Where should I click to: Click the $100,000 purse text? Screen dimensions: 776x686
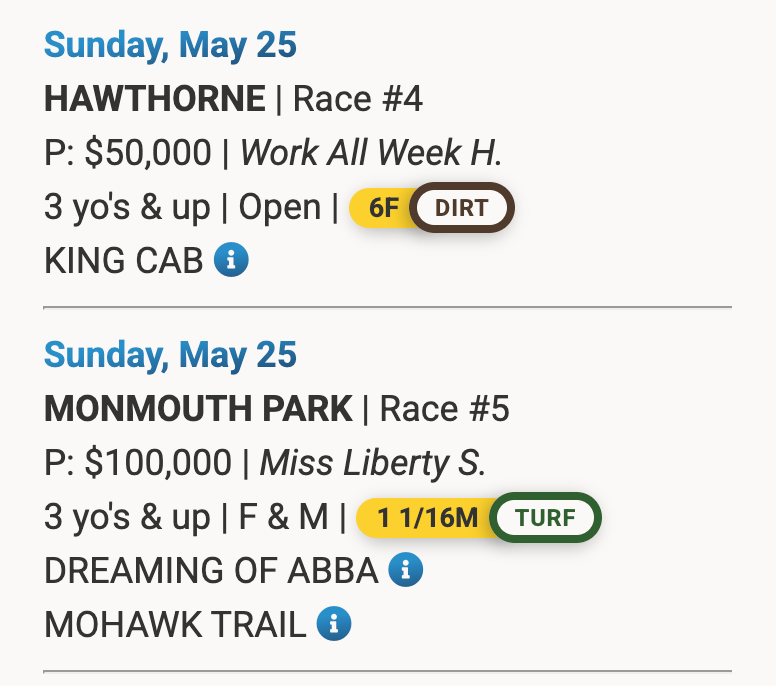158,463
